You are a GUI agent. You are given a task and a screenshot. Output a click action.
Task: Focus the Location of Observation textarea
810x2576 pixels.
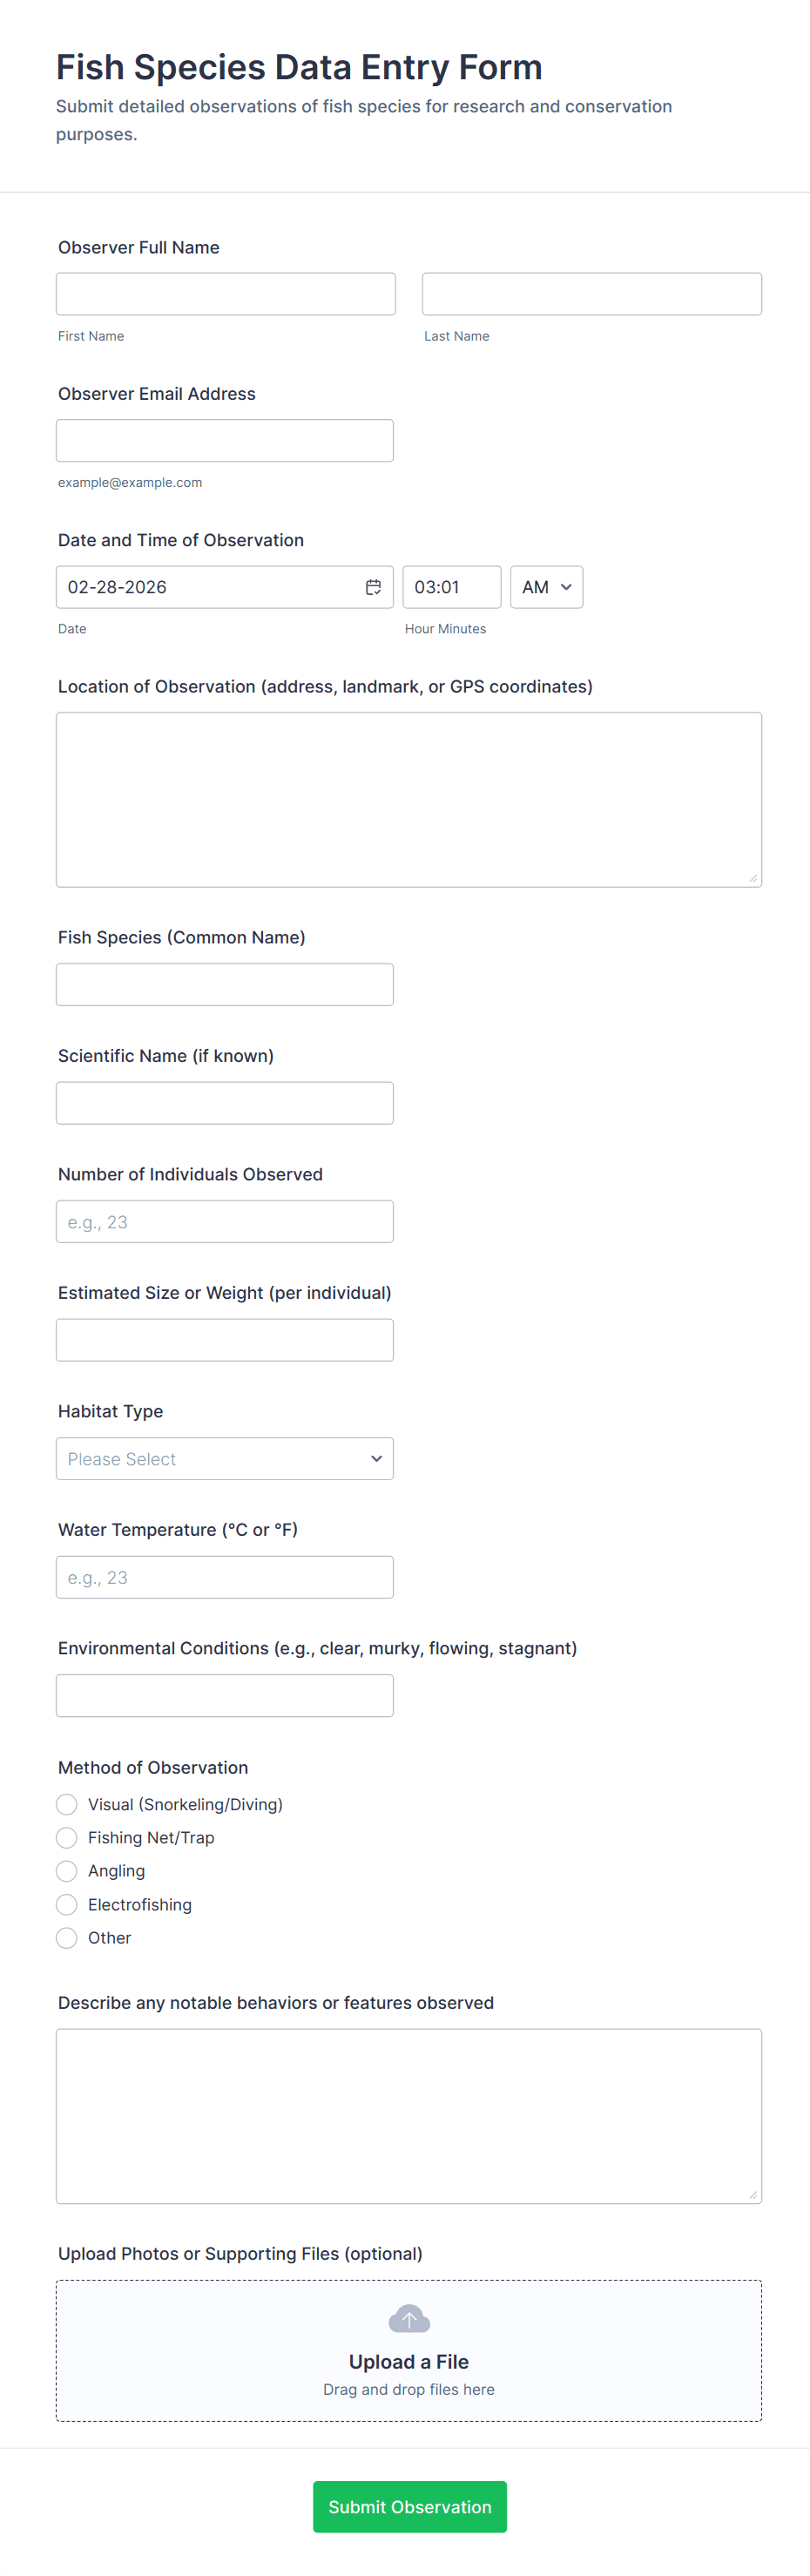coord(408,799)
